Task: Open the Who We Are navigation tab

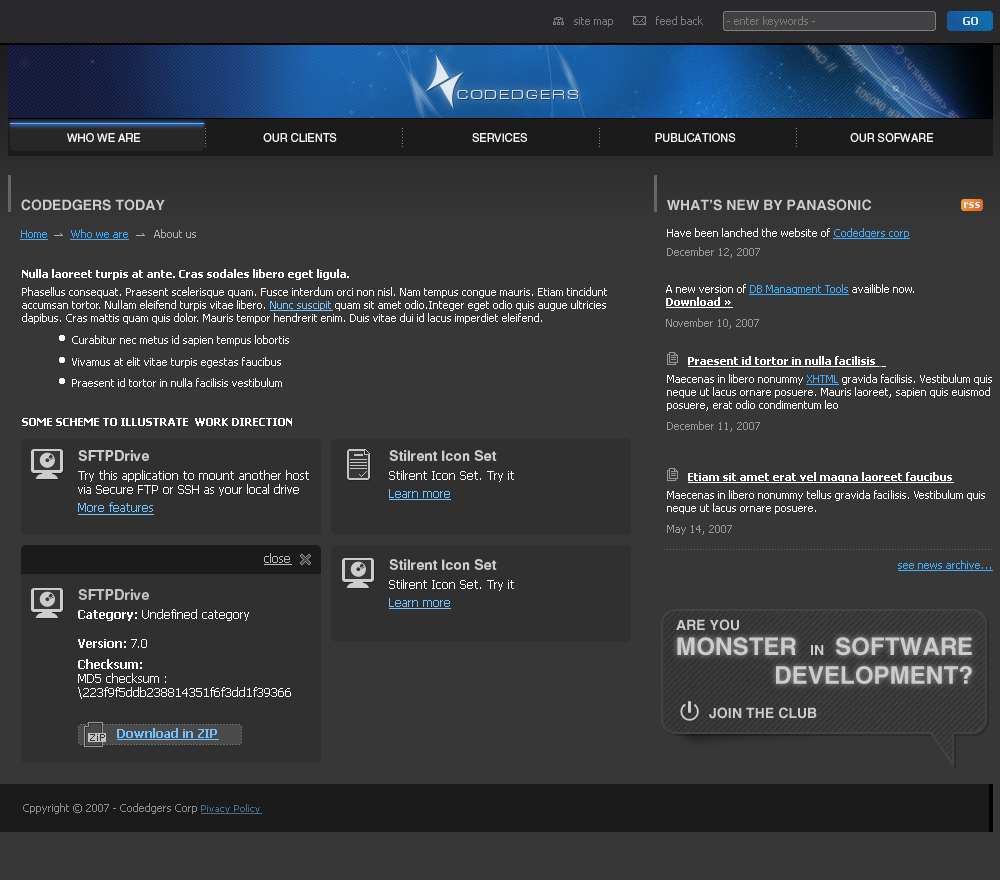Action: click(104, 138)
